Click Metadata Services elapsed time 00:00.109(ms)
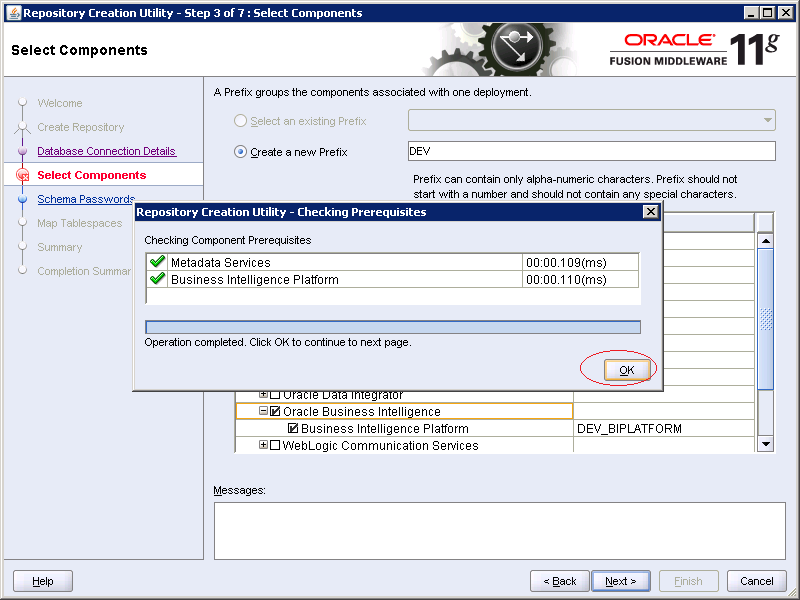This screenshot has height=600, width=800. click(x=566, y=262)
